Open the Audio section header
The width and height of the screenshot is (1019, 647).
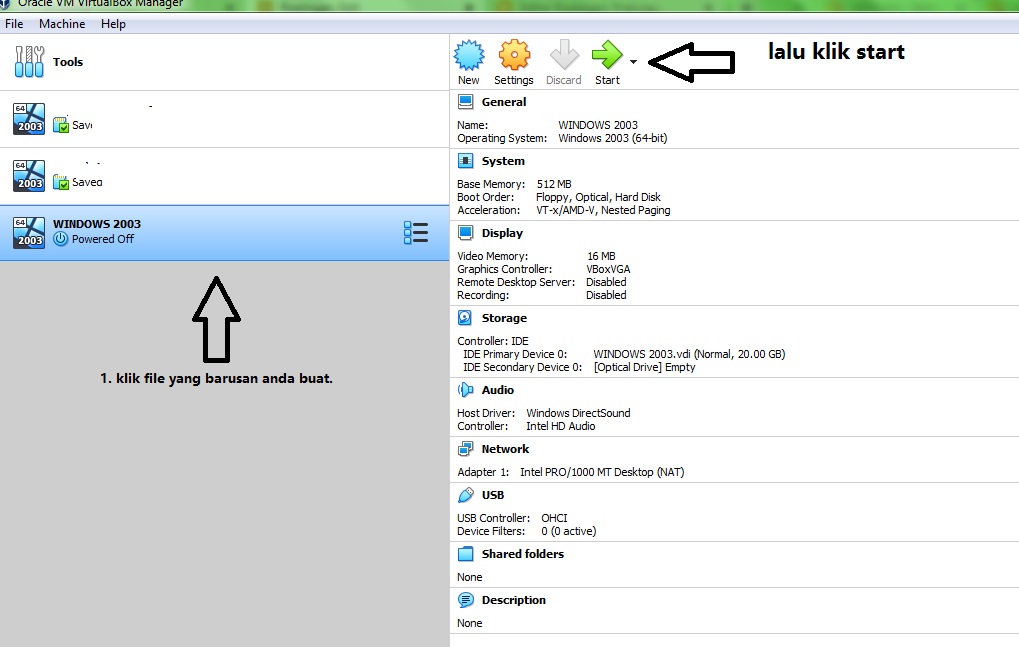tap(498, 390)
